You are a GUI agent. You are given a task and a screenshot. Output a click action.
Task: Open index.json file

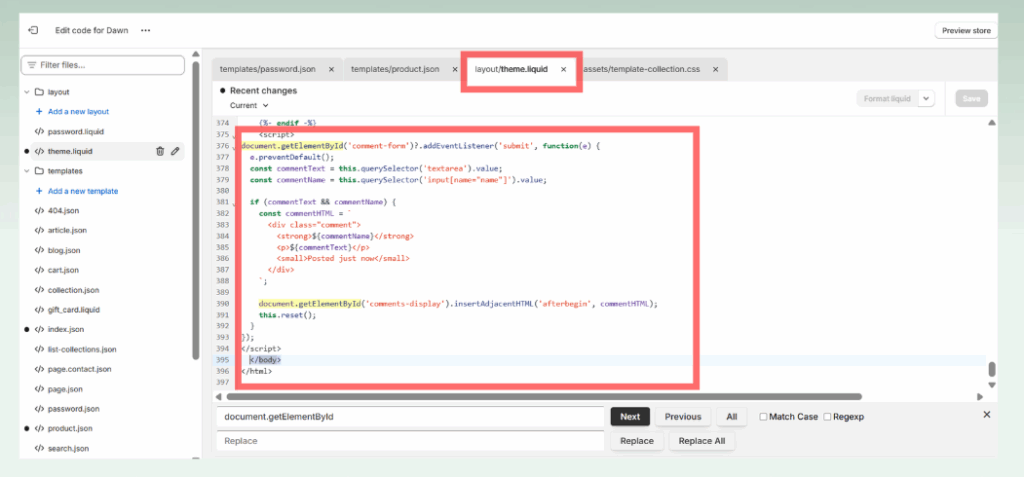[66, 329]
